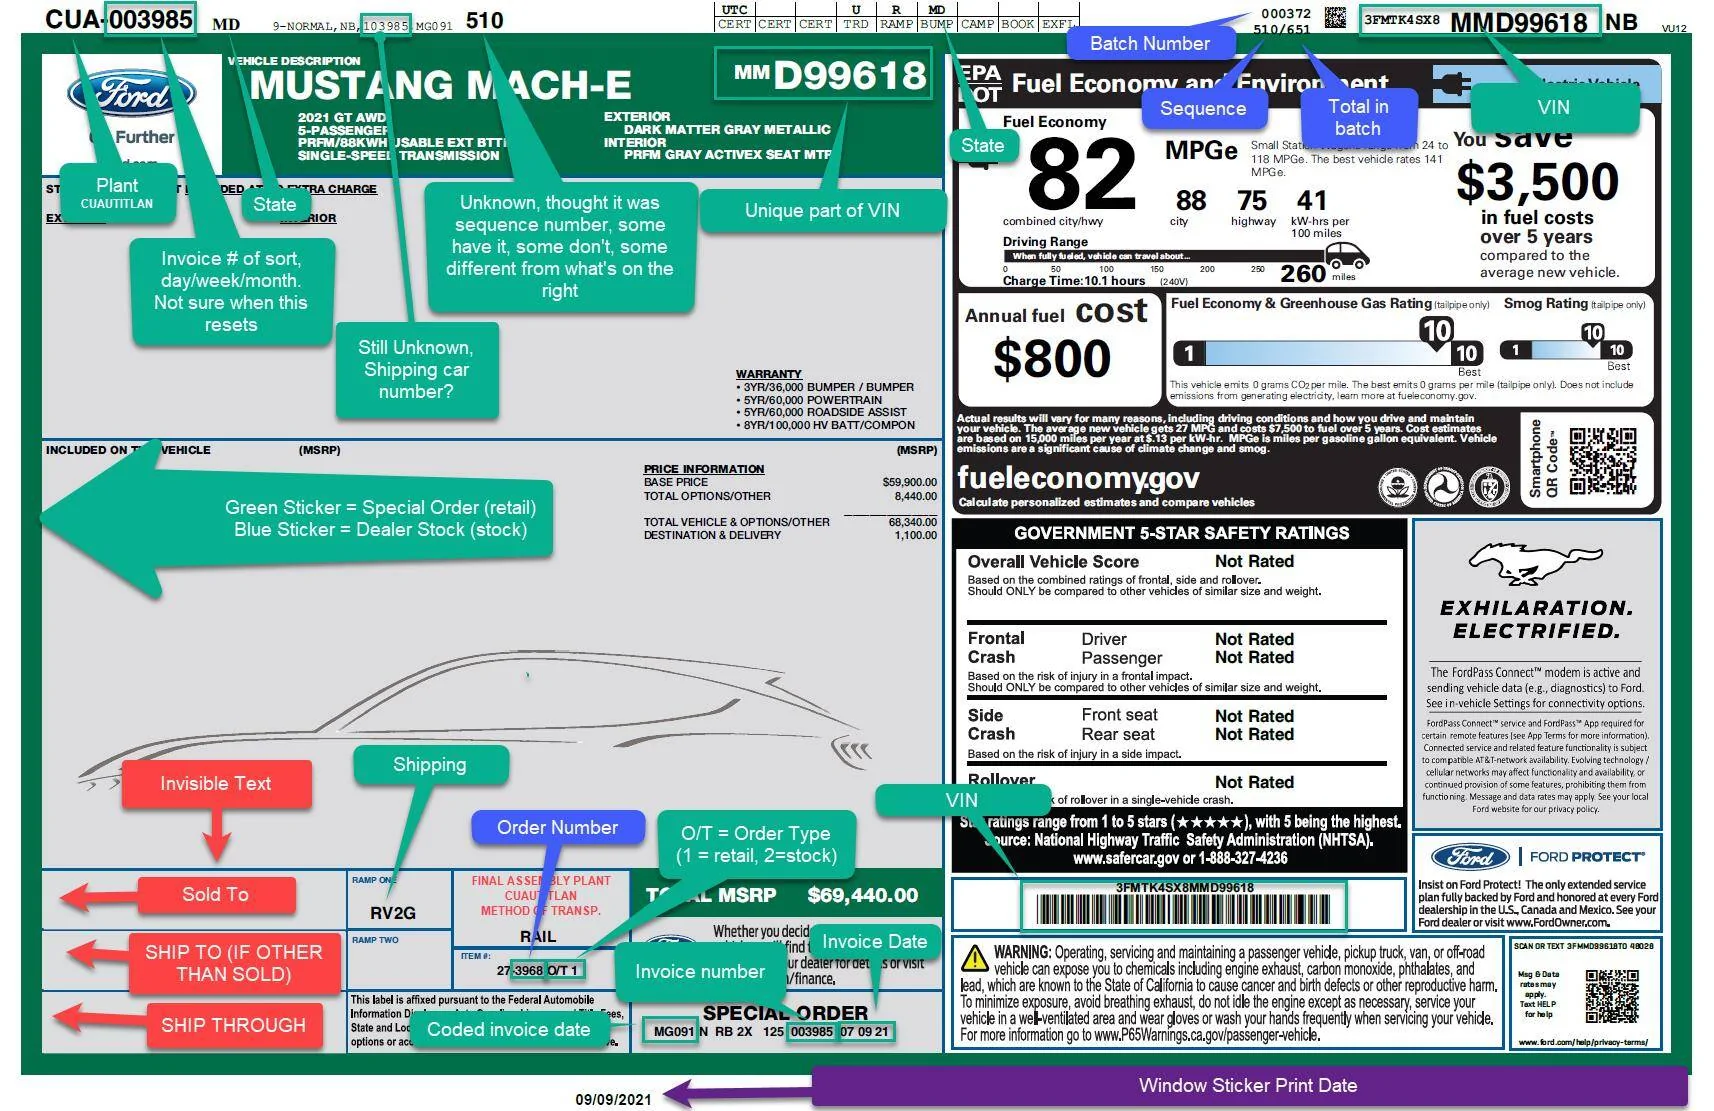Click MM D99618 in the green header
The image size is (1714, 1111).
829,75
